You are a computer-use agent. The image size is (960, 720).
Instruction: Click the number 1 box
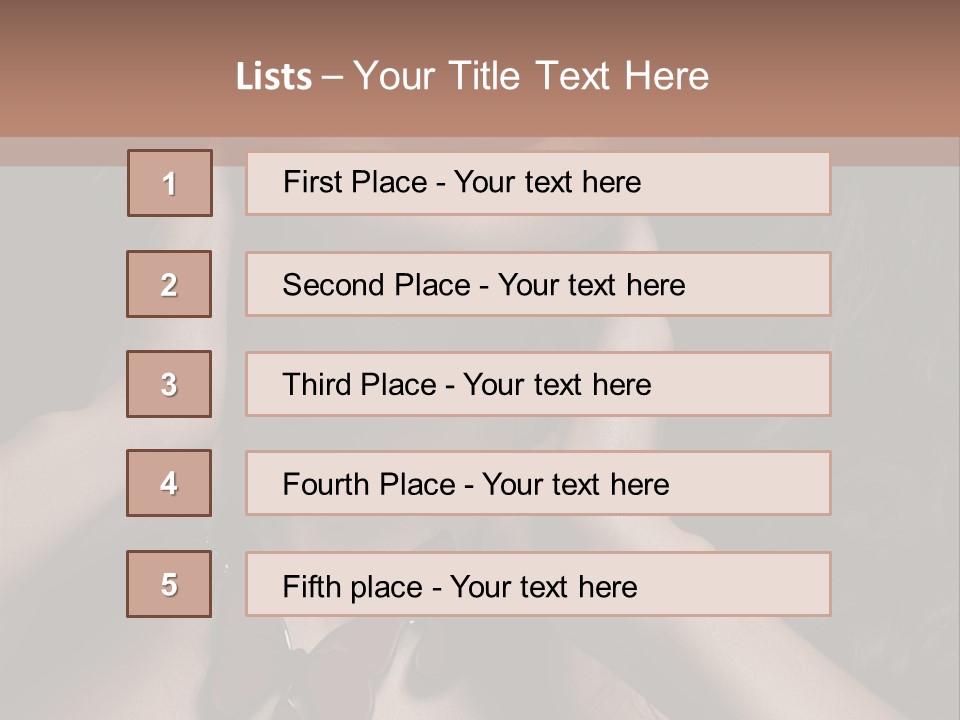pyautogui.click(x=170, y=183)
